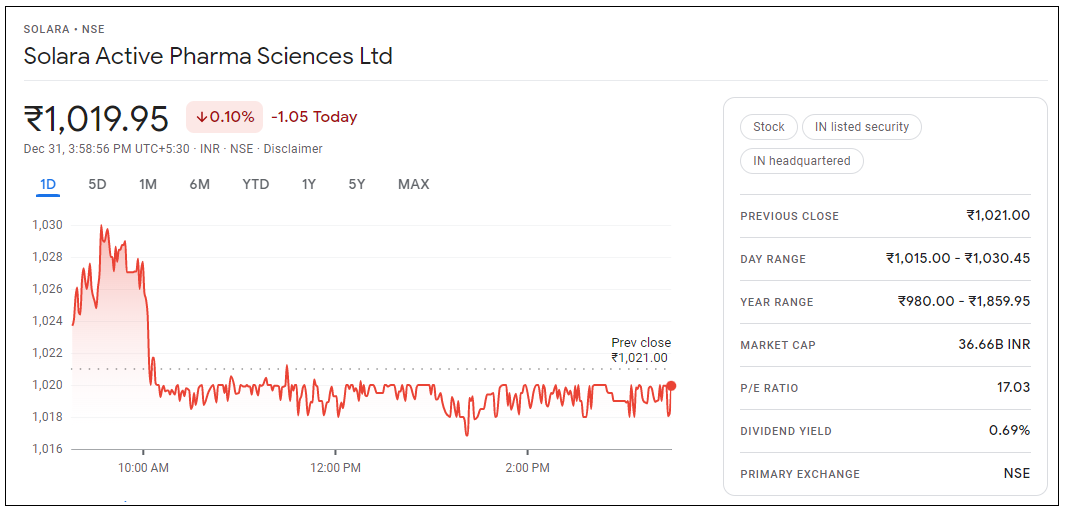Click the DIVIDEND YIELD label
The height and width of the screenshot is (512, 1068).
786,431
